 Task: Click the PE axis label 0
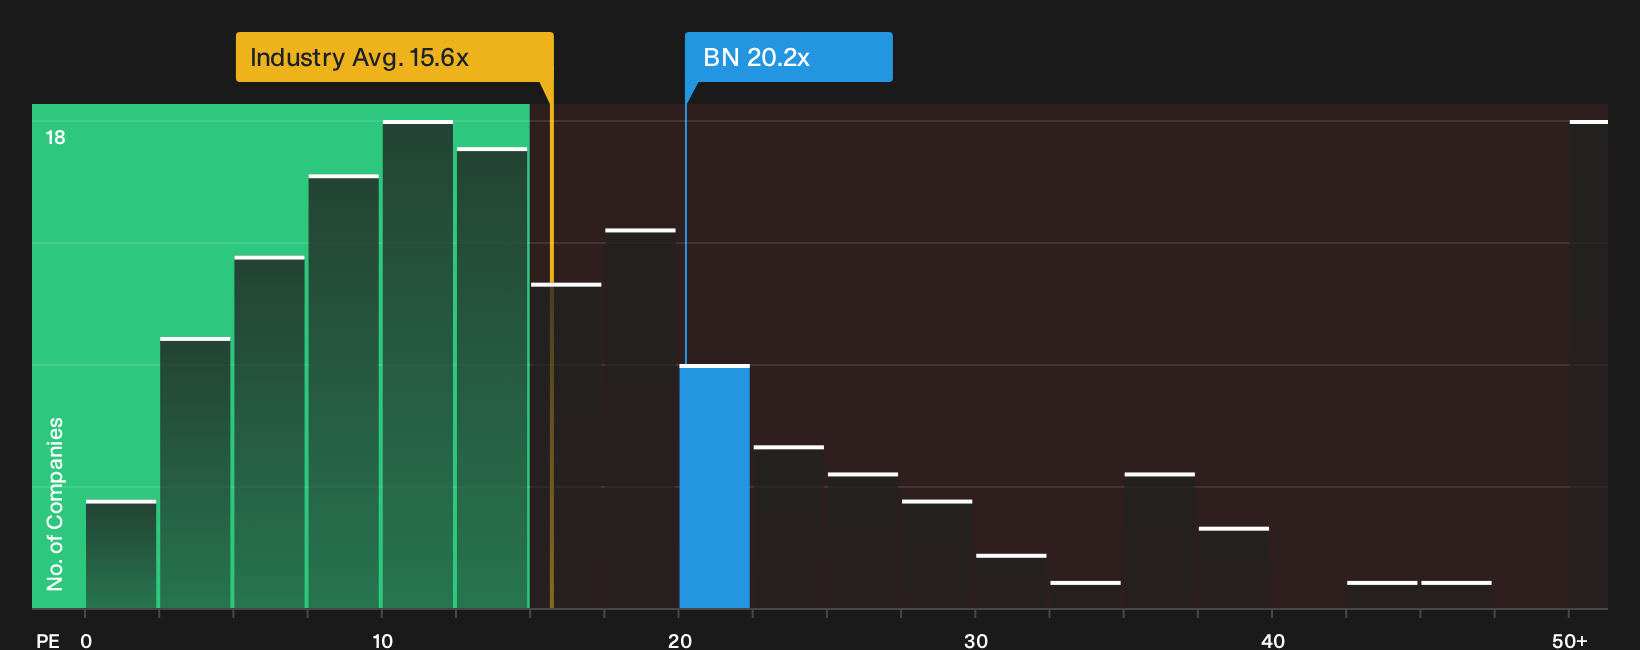tap(86, 640)
